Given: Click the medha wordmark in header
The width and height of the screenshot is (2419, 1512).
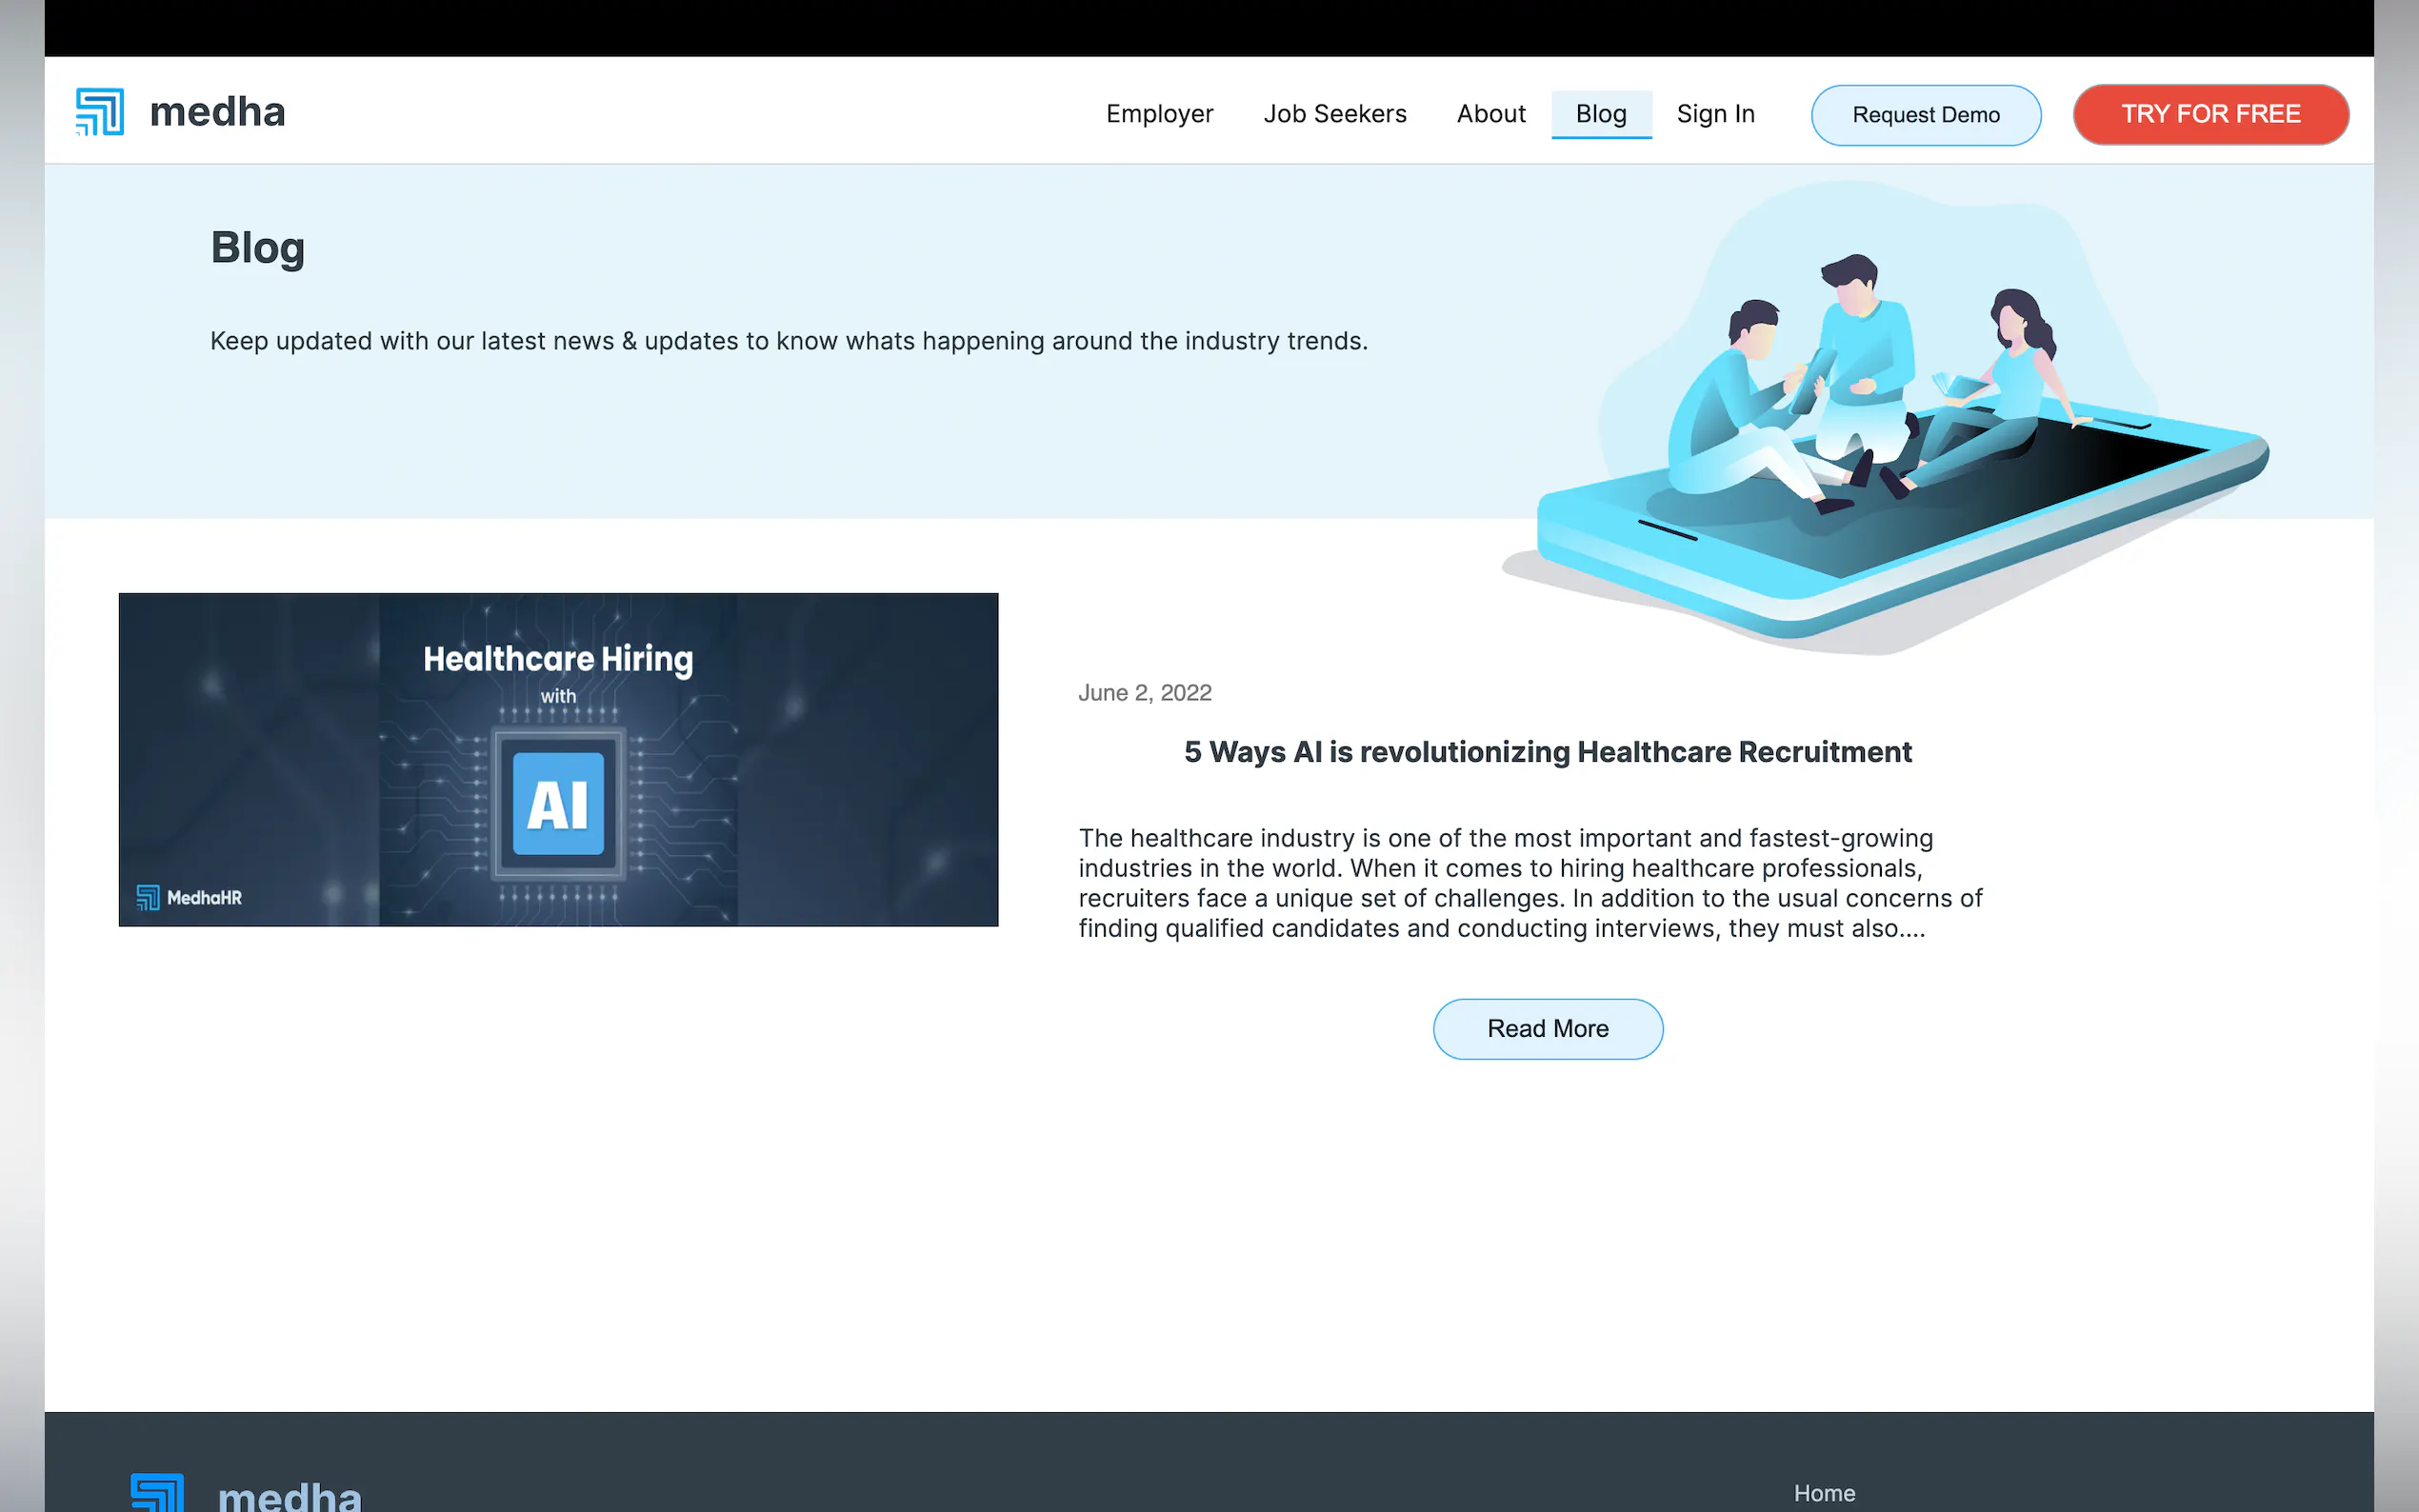Looking at the screenshot, I should click(217, 112).
